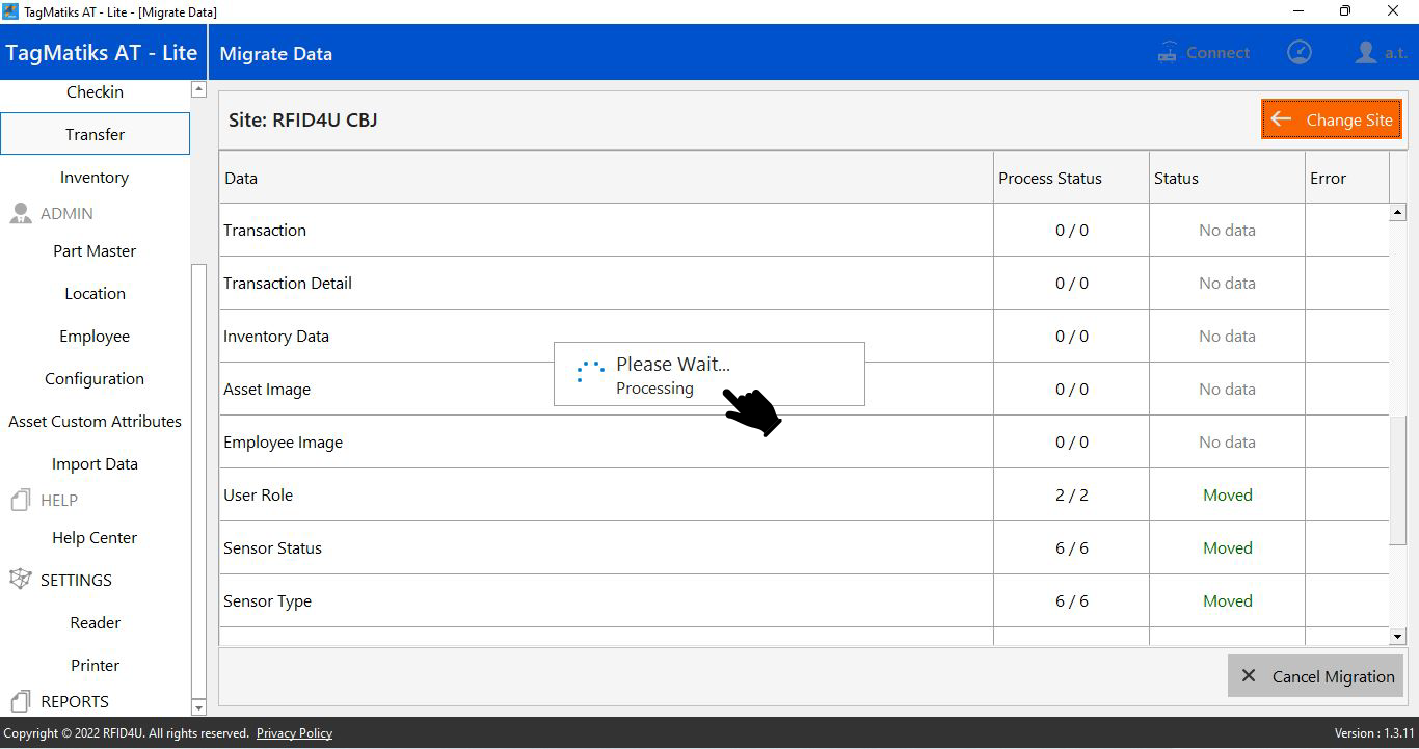Click the user profile icon
The image size is (1419, 749).
1366,53
